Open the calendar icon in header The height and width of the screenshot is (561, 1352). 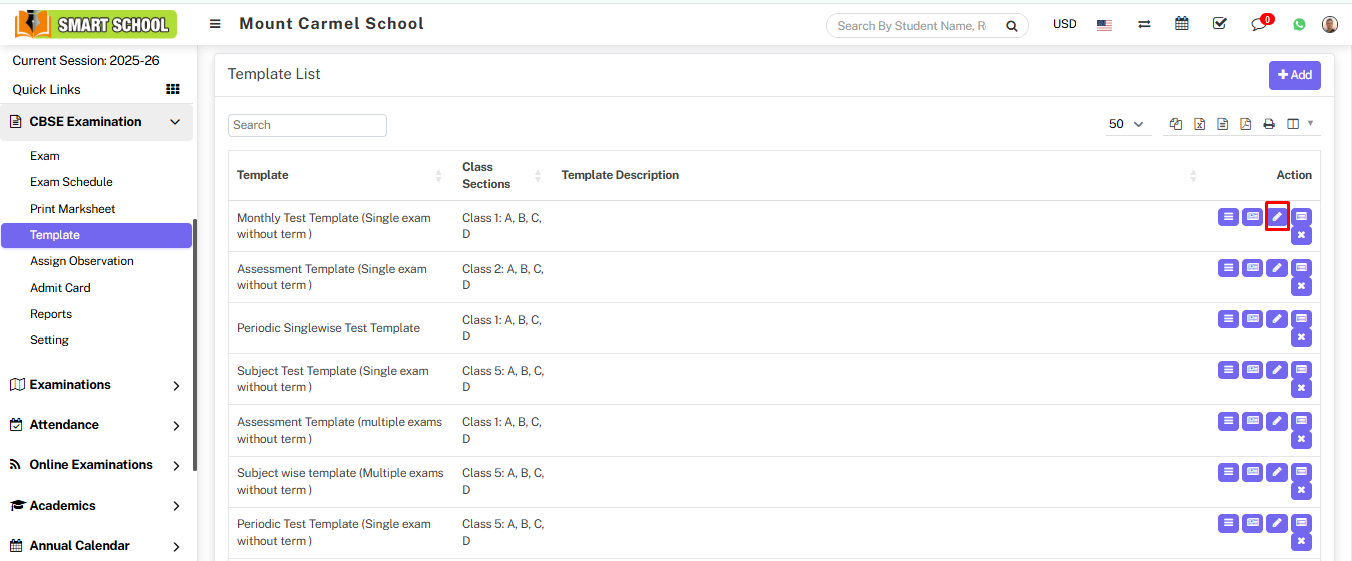coord(1182,24)
